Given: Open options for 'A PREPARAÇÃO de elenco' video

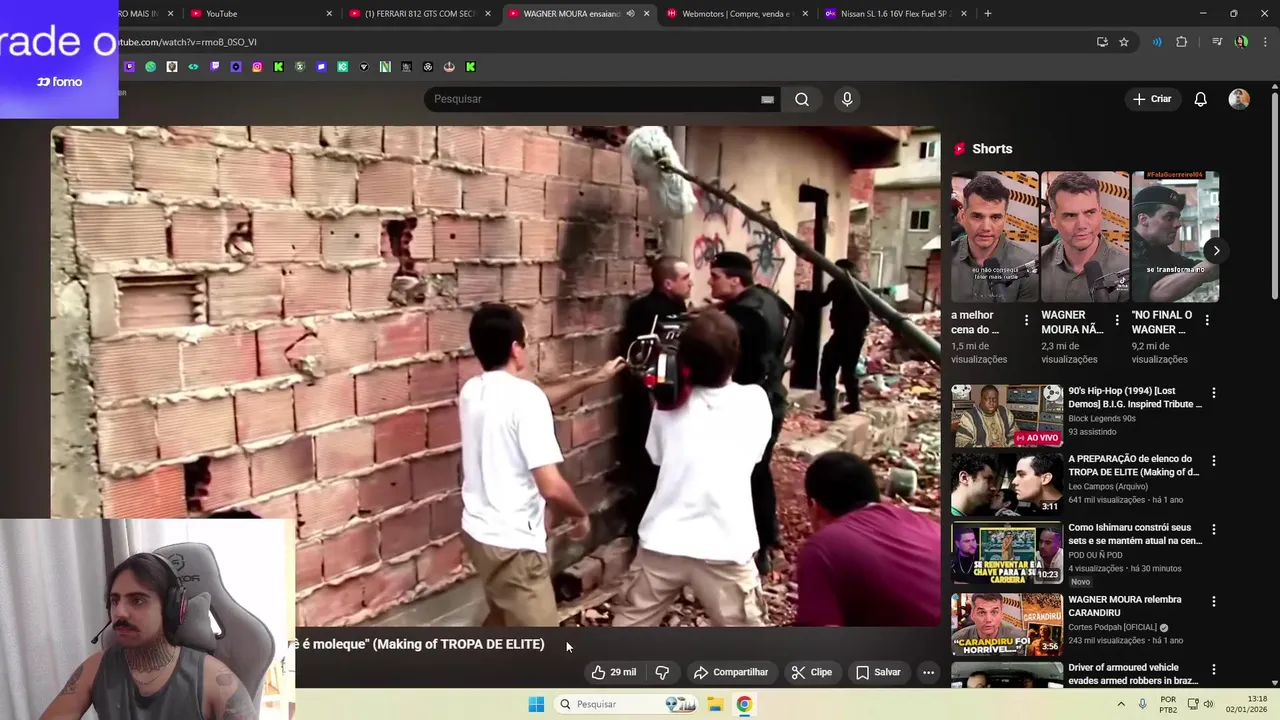Looking at the screenshot, I should tap(1213, 461).
